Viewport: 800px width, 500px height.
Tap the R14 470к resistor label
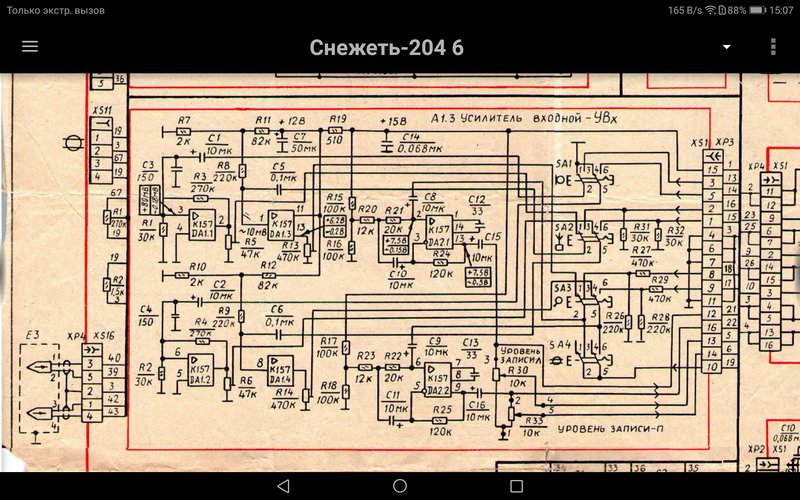(x=283, y=399)
